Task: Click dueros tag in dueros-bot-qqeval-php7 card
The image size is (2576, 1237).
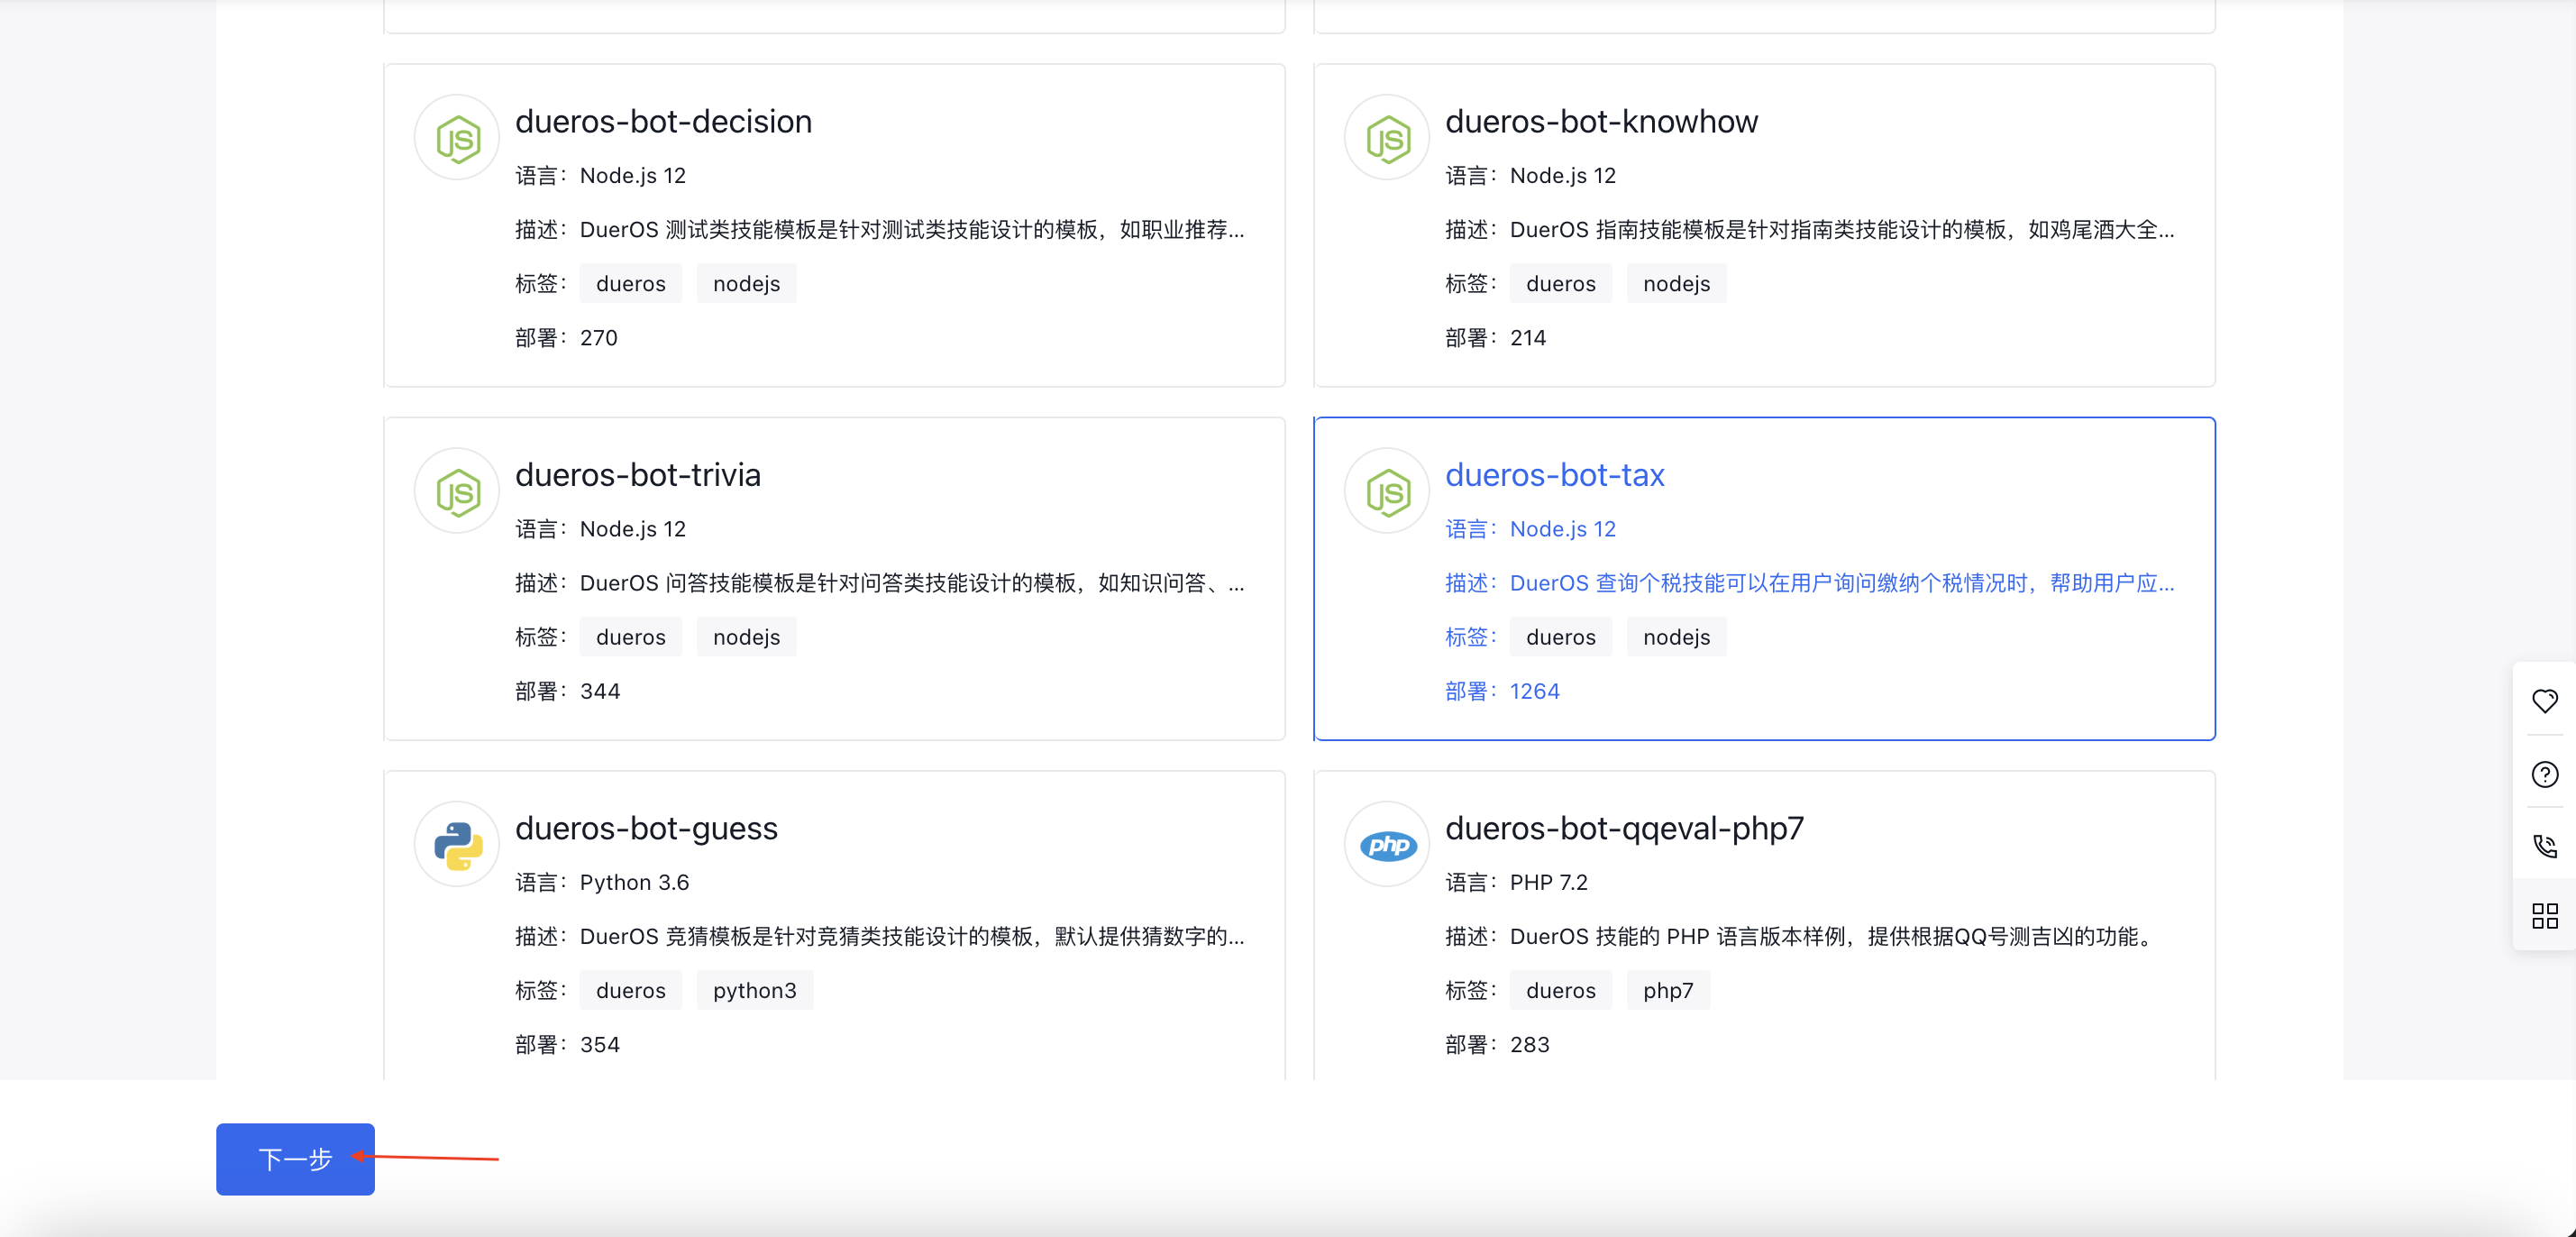Action: click(1561, 990)
